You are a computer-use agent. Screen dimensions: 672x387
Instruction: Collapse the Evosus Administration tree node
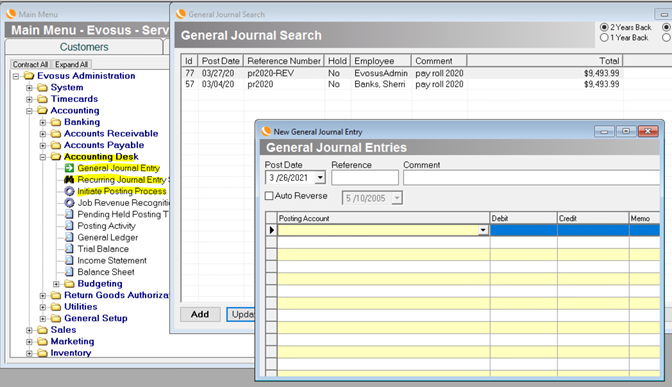coord(16,76)
